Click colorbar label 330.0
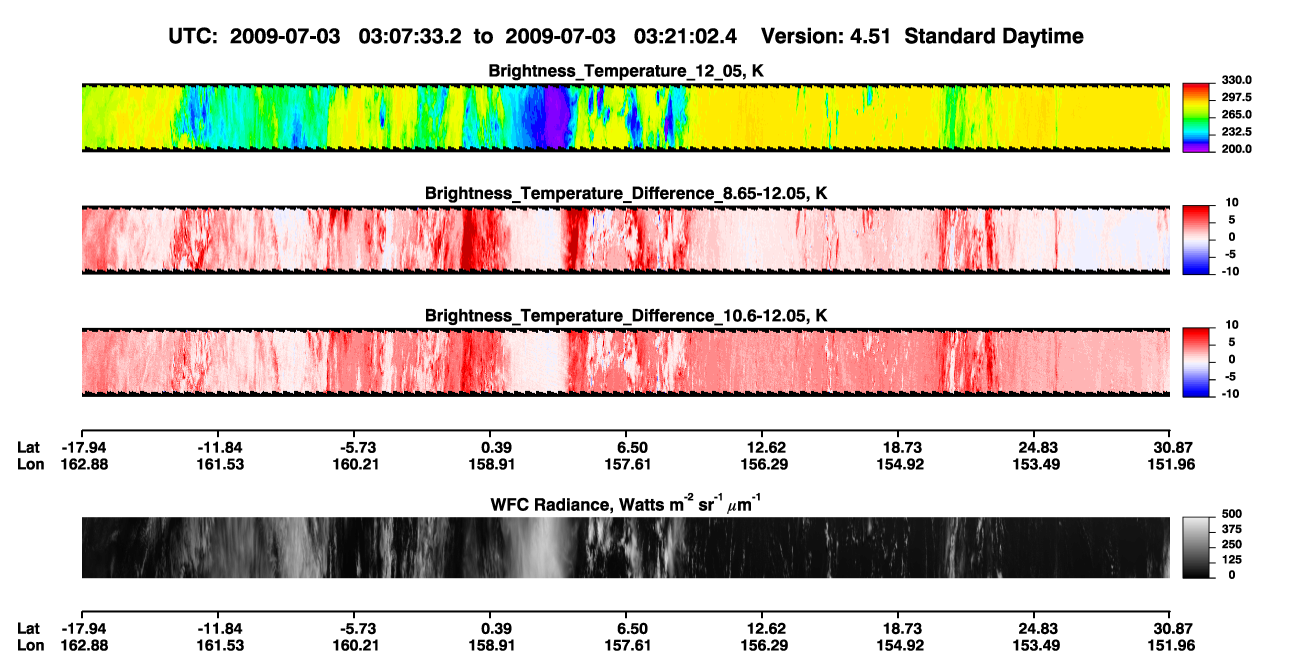1300x667 pixels. pos(1237,80)
